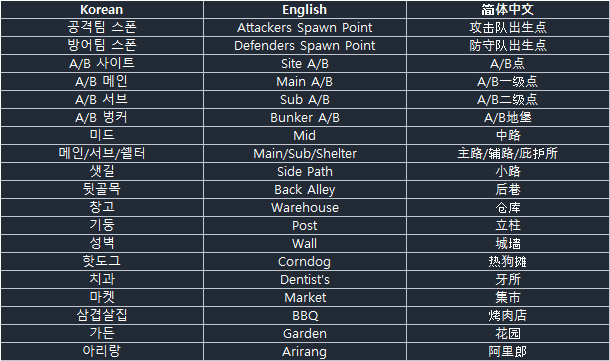Click the BBQ cell
The width and height of the screenshot is (610, 361).
click(x=305, y=315)
